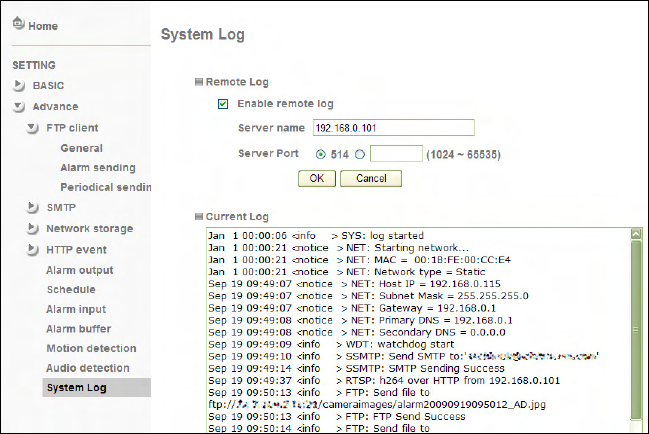Collapse the Advance settings section

(19, 107)
